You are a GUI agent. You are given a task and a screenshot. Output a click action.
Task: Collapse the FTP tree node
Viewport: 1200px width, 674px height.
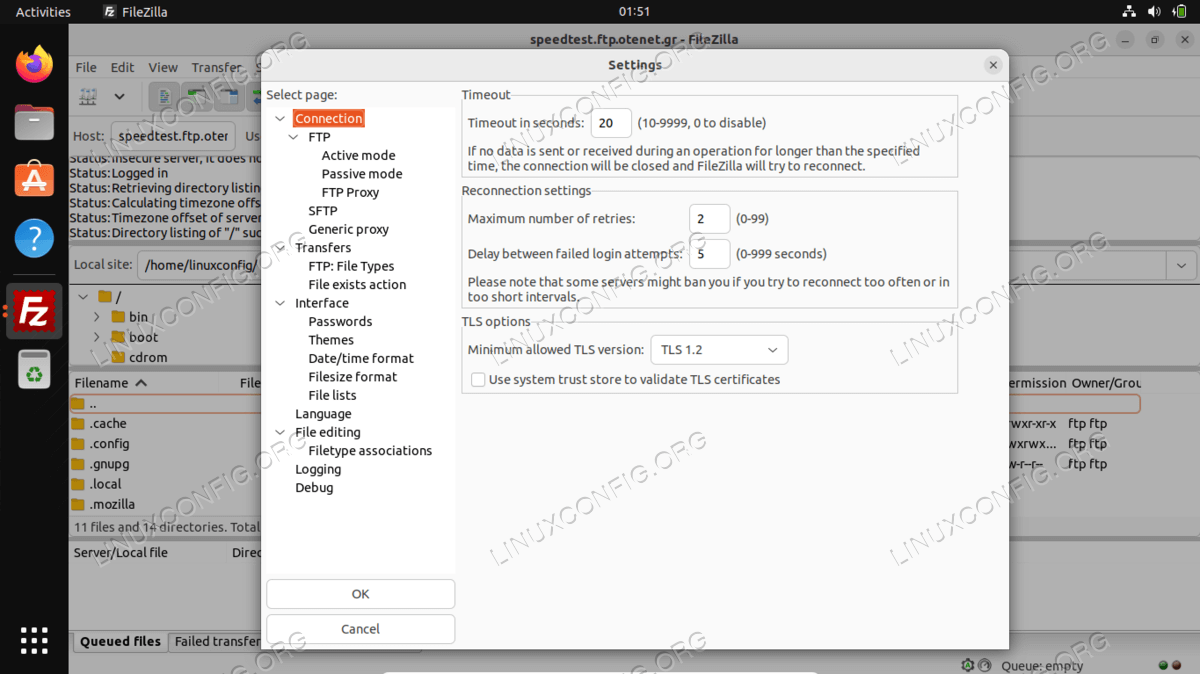click(x=293, y=137)
